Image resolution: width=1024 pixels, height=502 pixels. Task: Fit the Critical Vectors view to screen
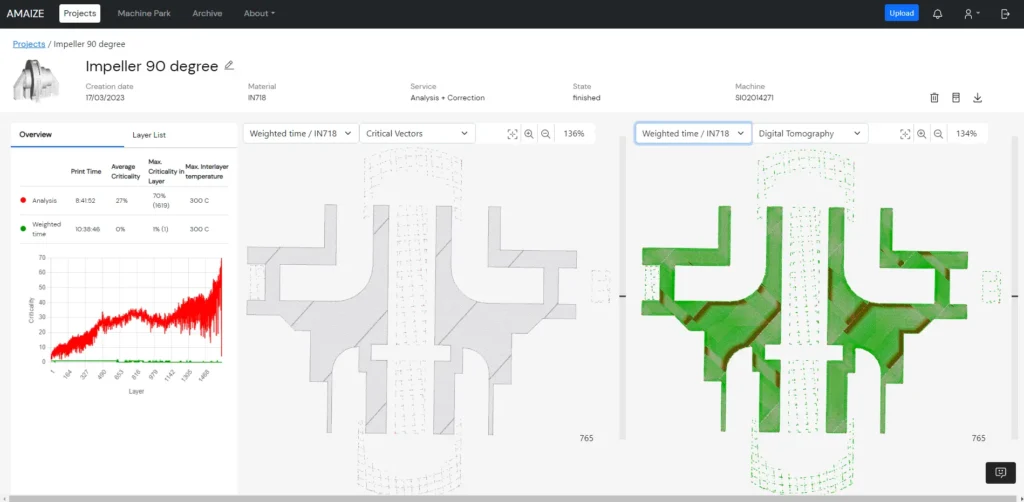click(512, 134)
